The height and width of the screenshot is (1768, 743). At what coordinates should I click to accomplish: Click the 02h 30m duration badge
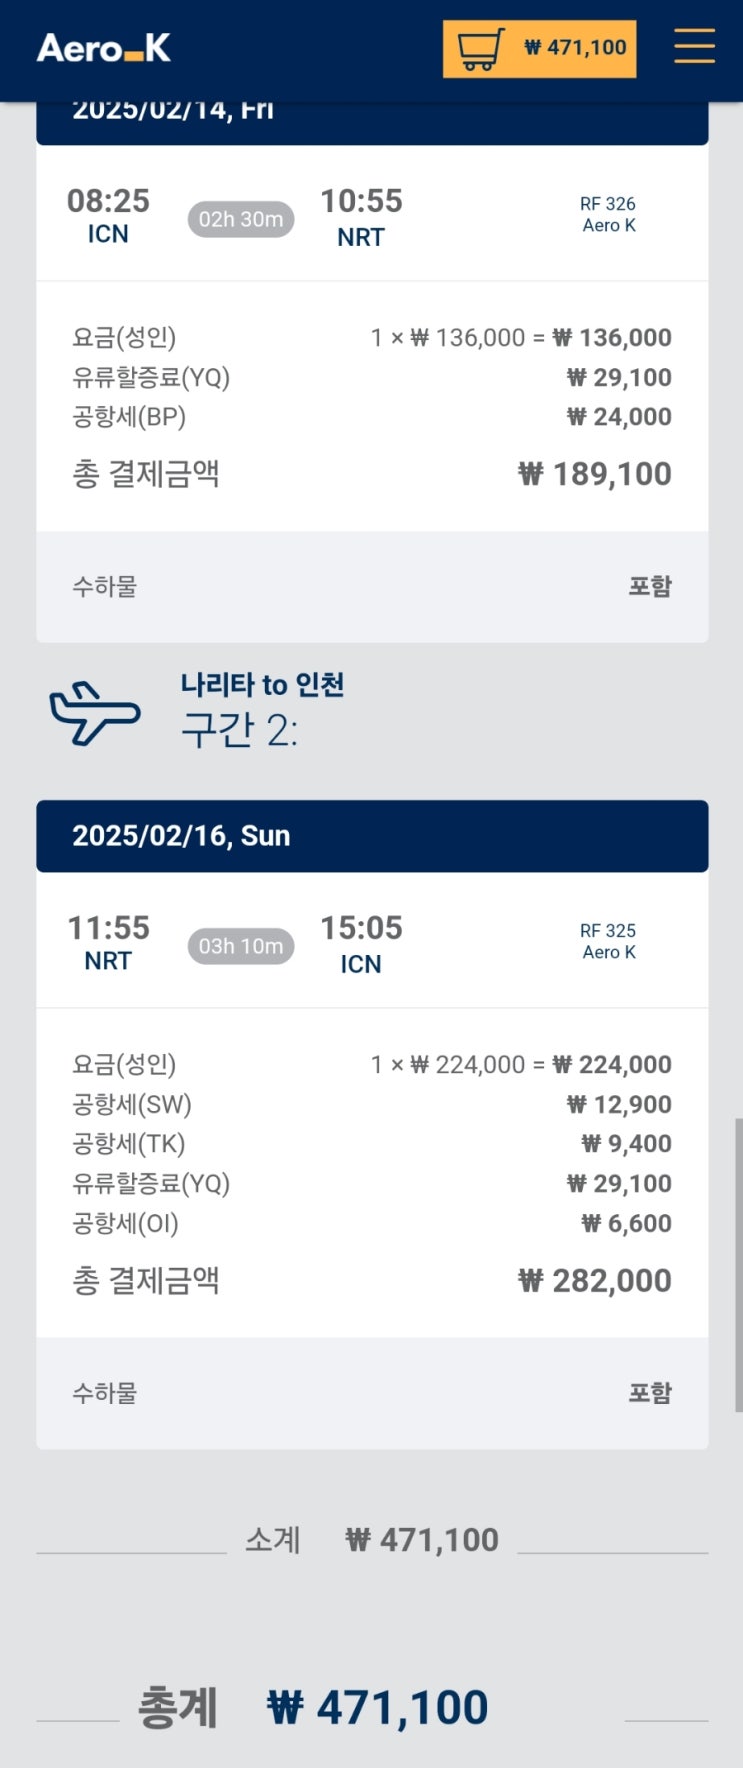coord(240,219)
